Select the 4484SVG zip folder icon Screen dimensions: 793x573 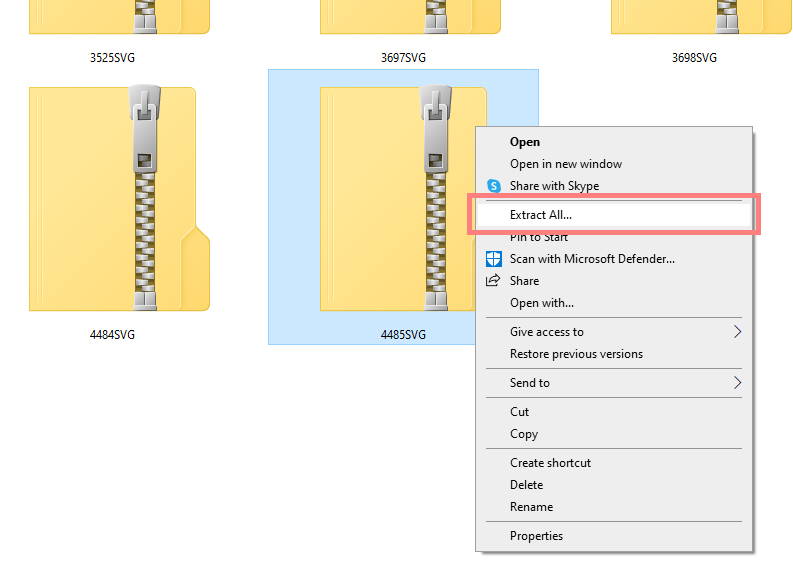(x=119, y=198)
